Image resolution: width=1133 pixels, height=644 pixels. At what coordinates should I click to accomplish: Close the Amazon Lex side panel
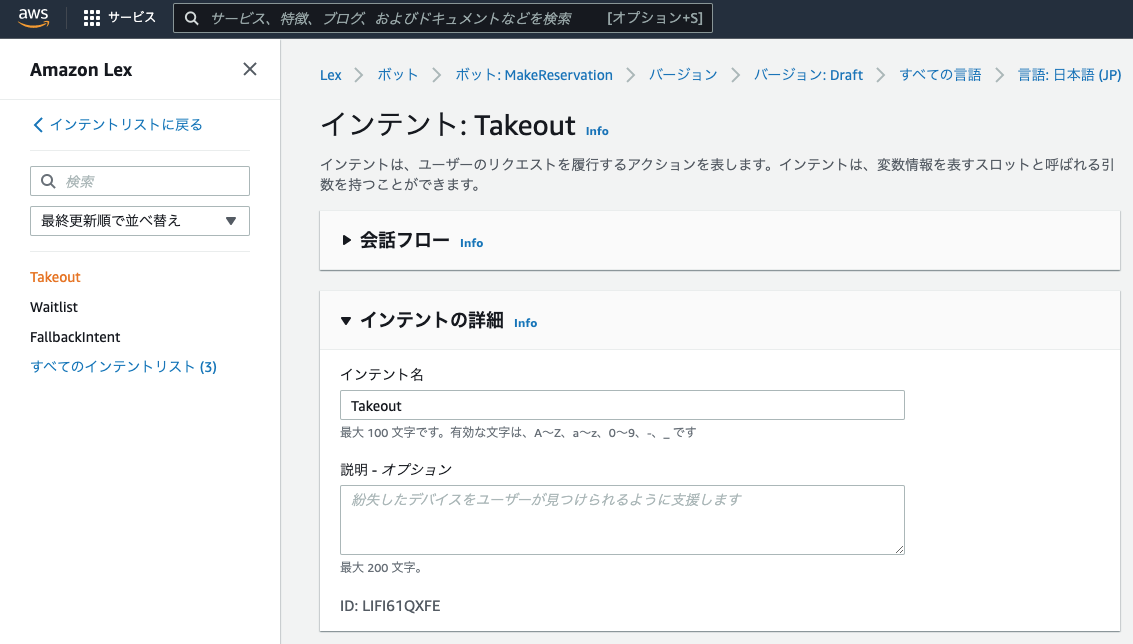point(250,69)
